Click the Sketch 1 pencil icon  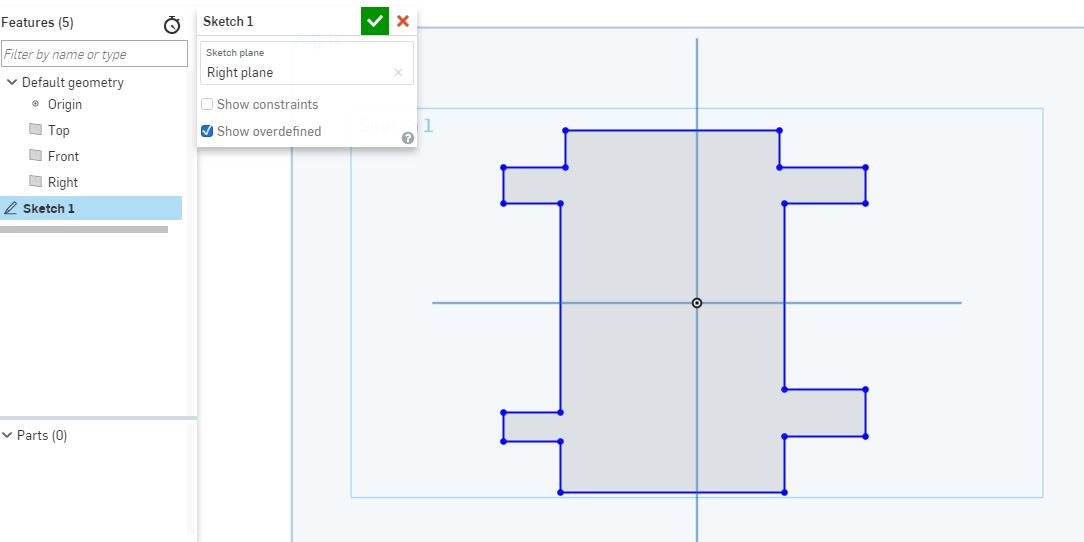point(11,208)
